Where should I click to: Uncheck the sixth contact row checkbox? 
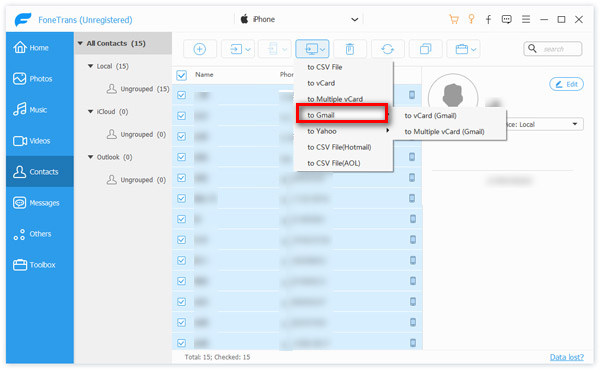tap(181, 198)
